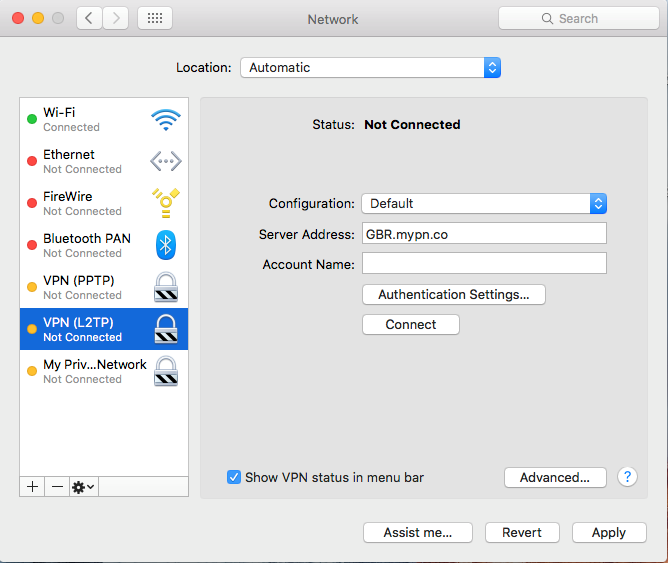This screenshot has height=563, width=668.
Task: Open the Location dropdown
Action: click(370, 68)
